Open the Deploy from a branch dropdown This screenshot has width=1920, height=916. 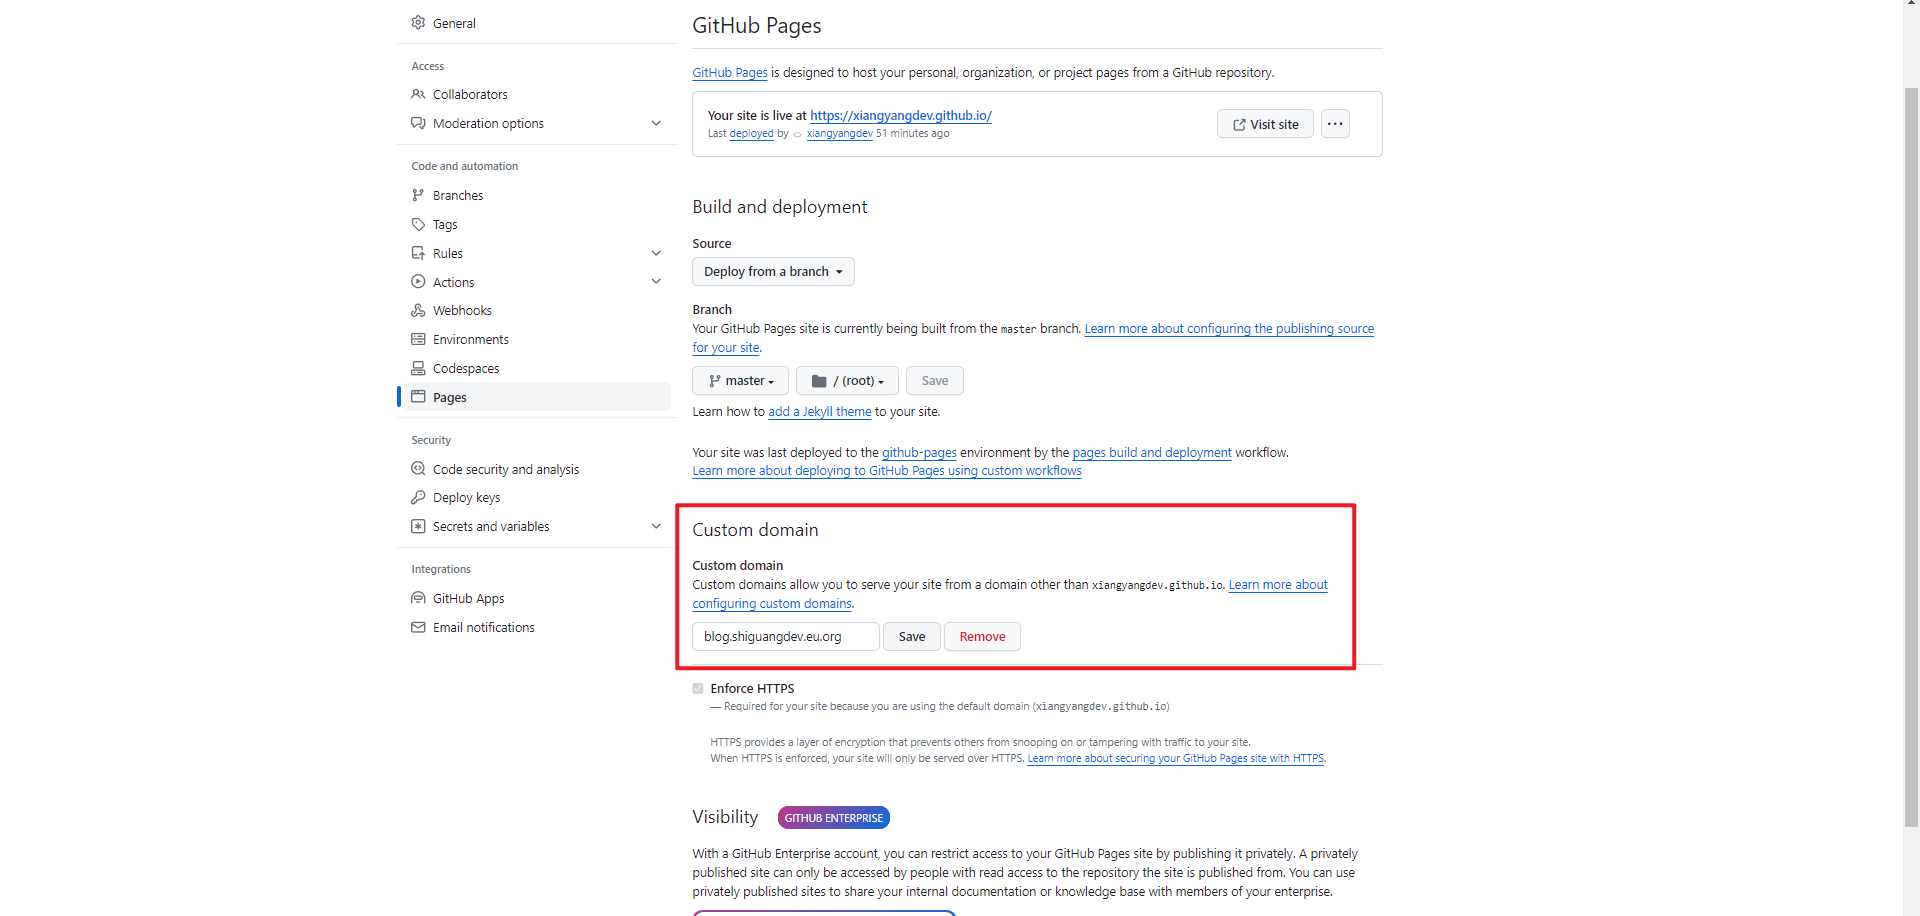773,272
